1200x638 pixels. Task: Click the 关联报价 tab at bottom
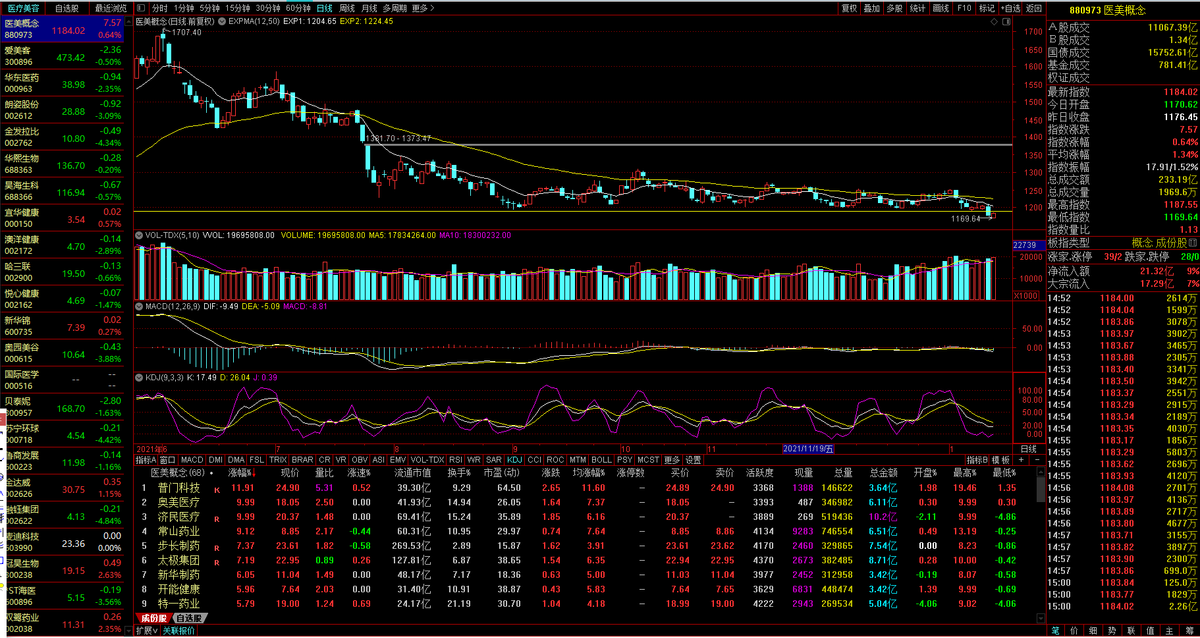coord(179,631)
